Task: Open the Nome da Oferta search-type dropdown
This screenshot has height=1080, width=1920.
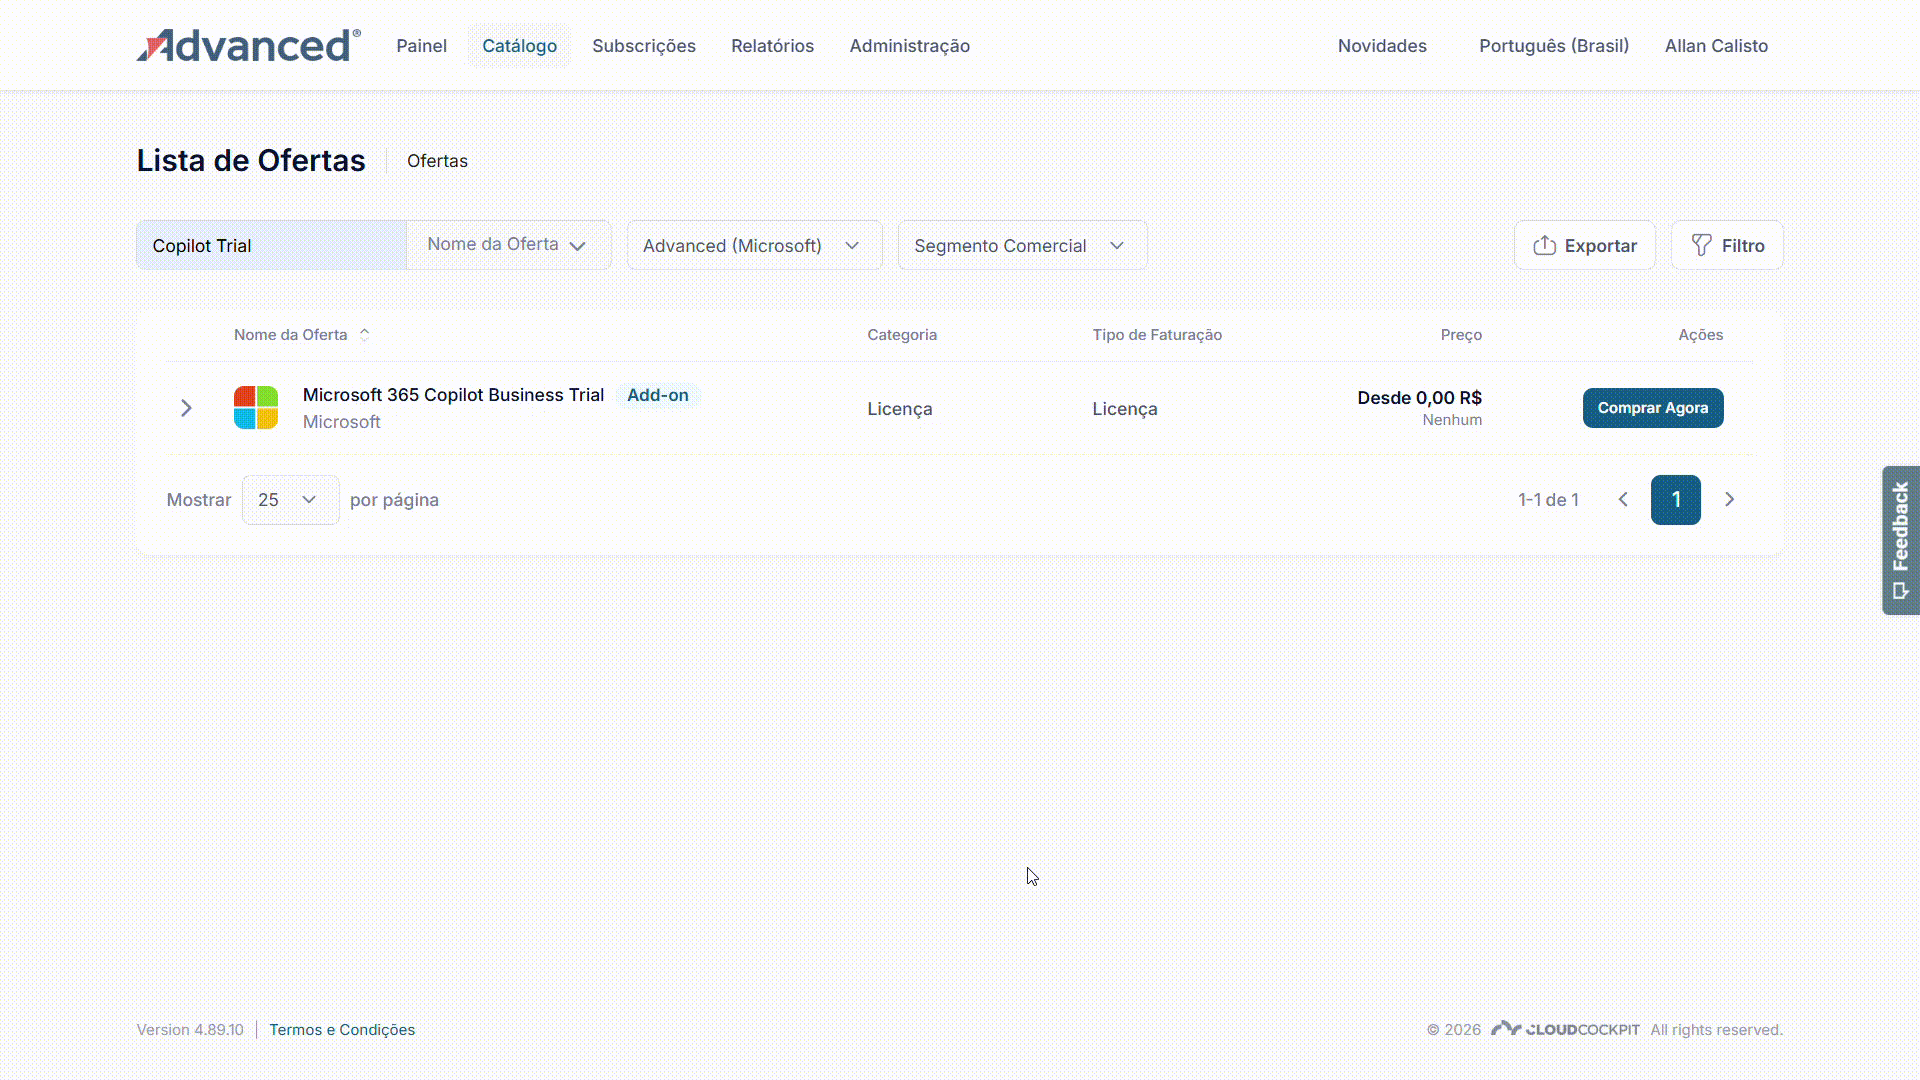Action: [508, 245]
